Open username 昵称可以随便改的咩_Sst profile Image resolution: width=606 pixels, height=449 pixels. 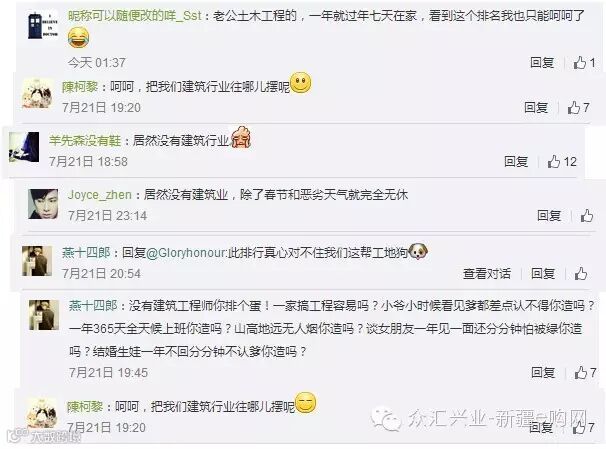(x=134, y=16)
